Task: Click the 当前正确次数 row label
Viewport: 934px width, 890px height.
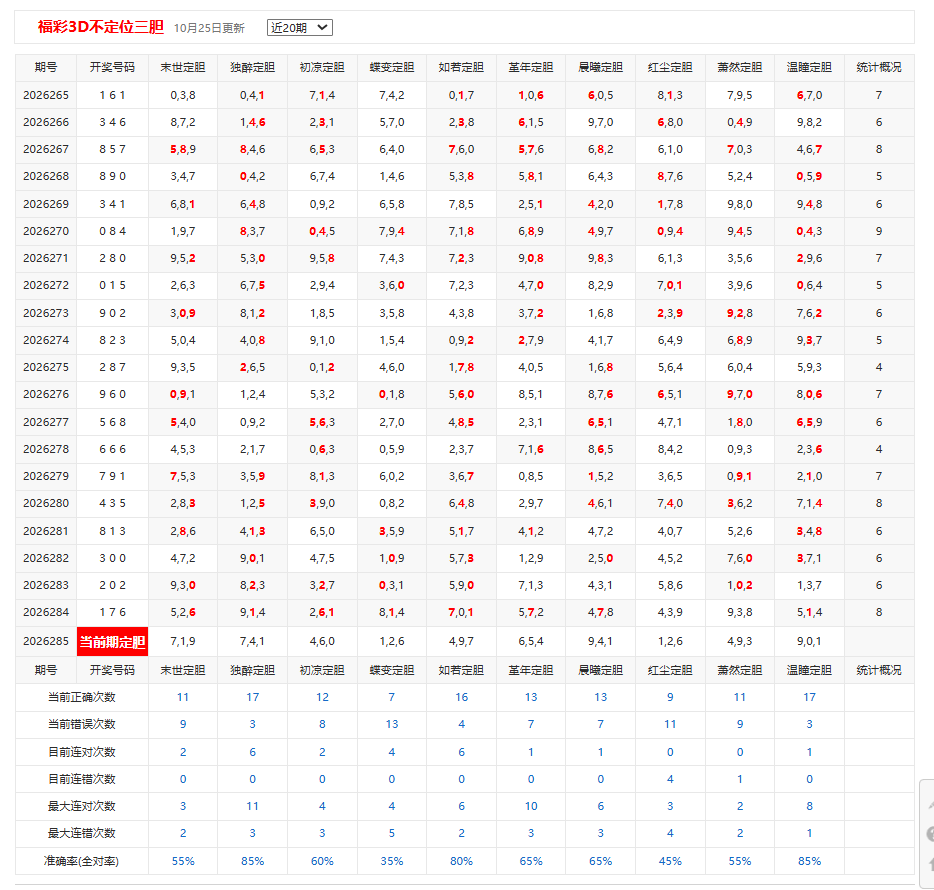Action: pyautogui.click(x=82, y=697)
